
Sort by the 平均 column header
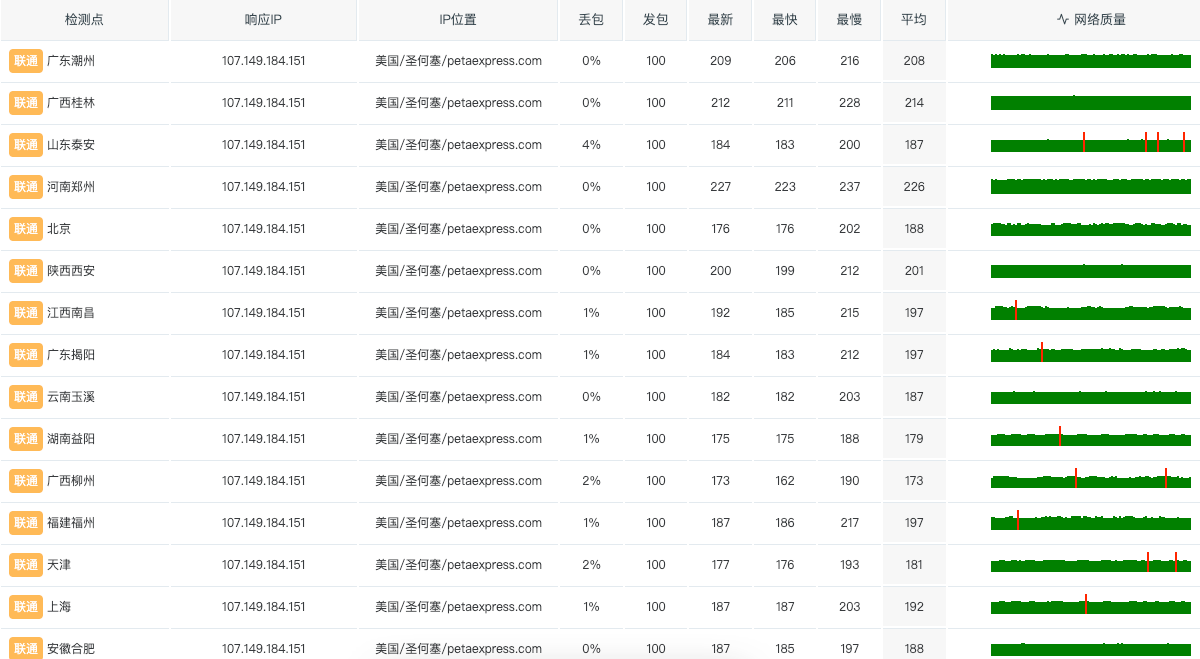click(x=914, y=20)
